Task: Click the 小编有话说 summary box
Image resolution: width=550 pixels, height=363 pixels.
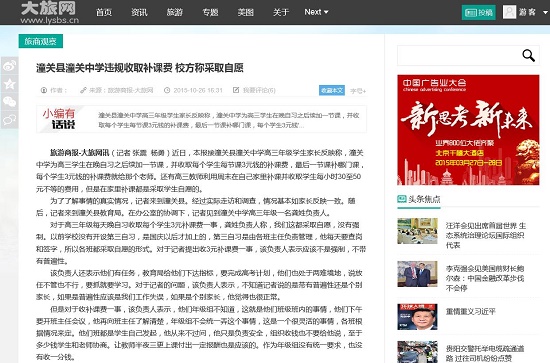Action: pyautogui.click(x=201, y=119)
